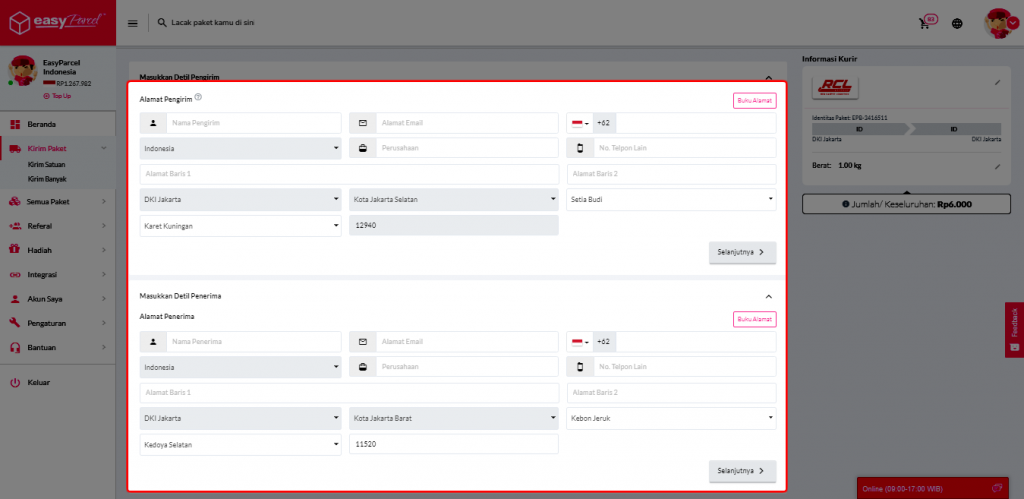Collapse the Masukkan Detil Penerima section
1024x499 pixels.
click(768, 297)
